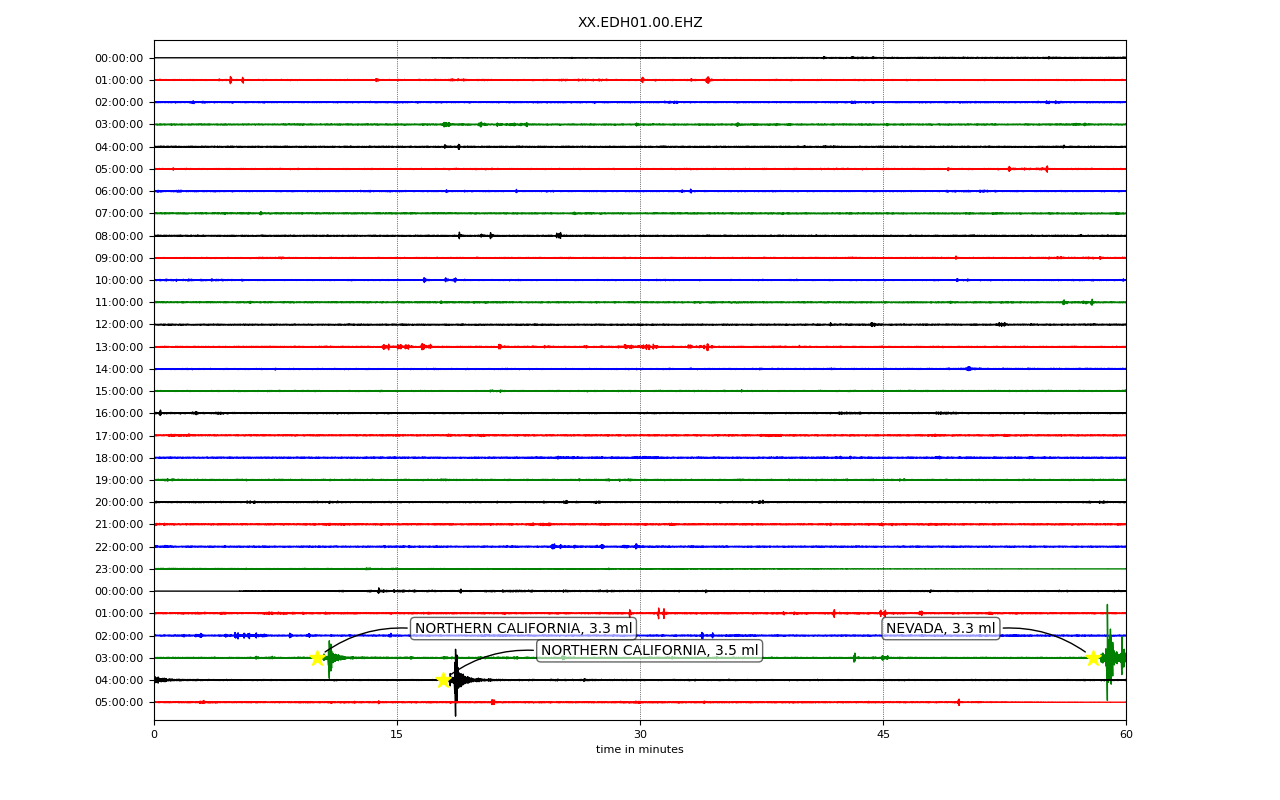Click the large black waveform burst on the 04:00:00 trace

click(x=456, y=682)
